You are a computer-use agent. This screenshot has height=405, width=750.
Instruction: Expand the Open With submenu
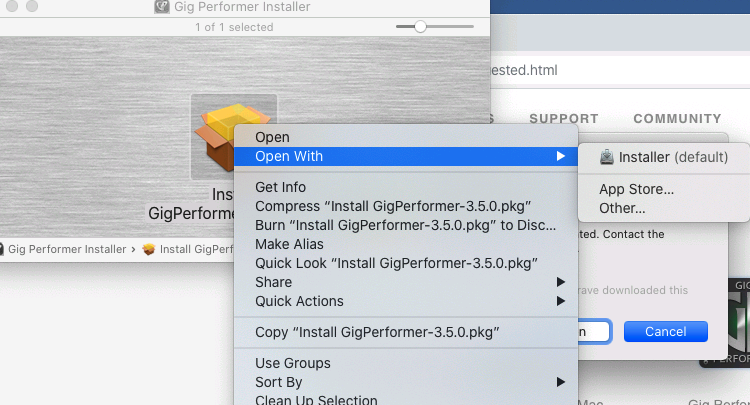(x=406, y=156)
